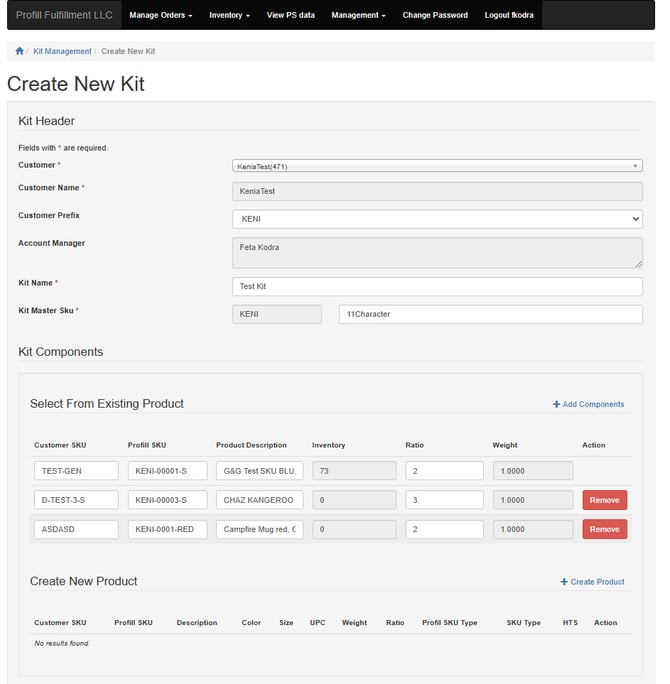This screenshot has height=684, width=670.
Task: Expand the Inventory menu
Action: 229,15
